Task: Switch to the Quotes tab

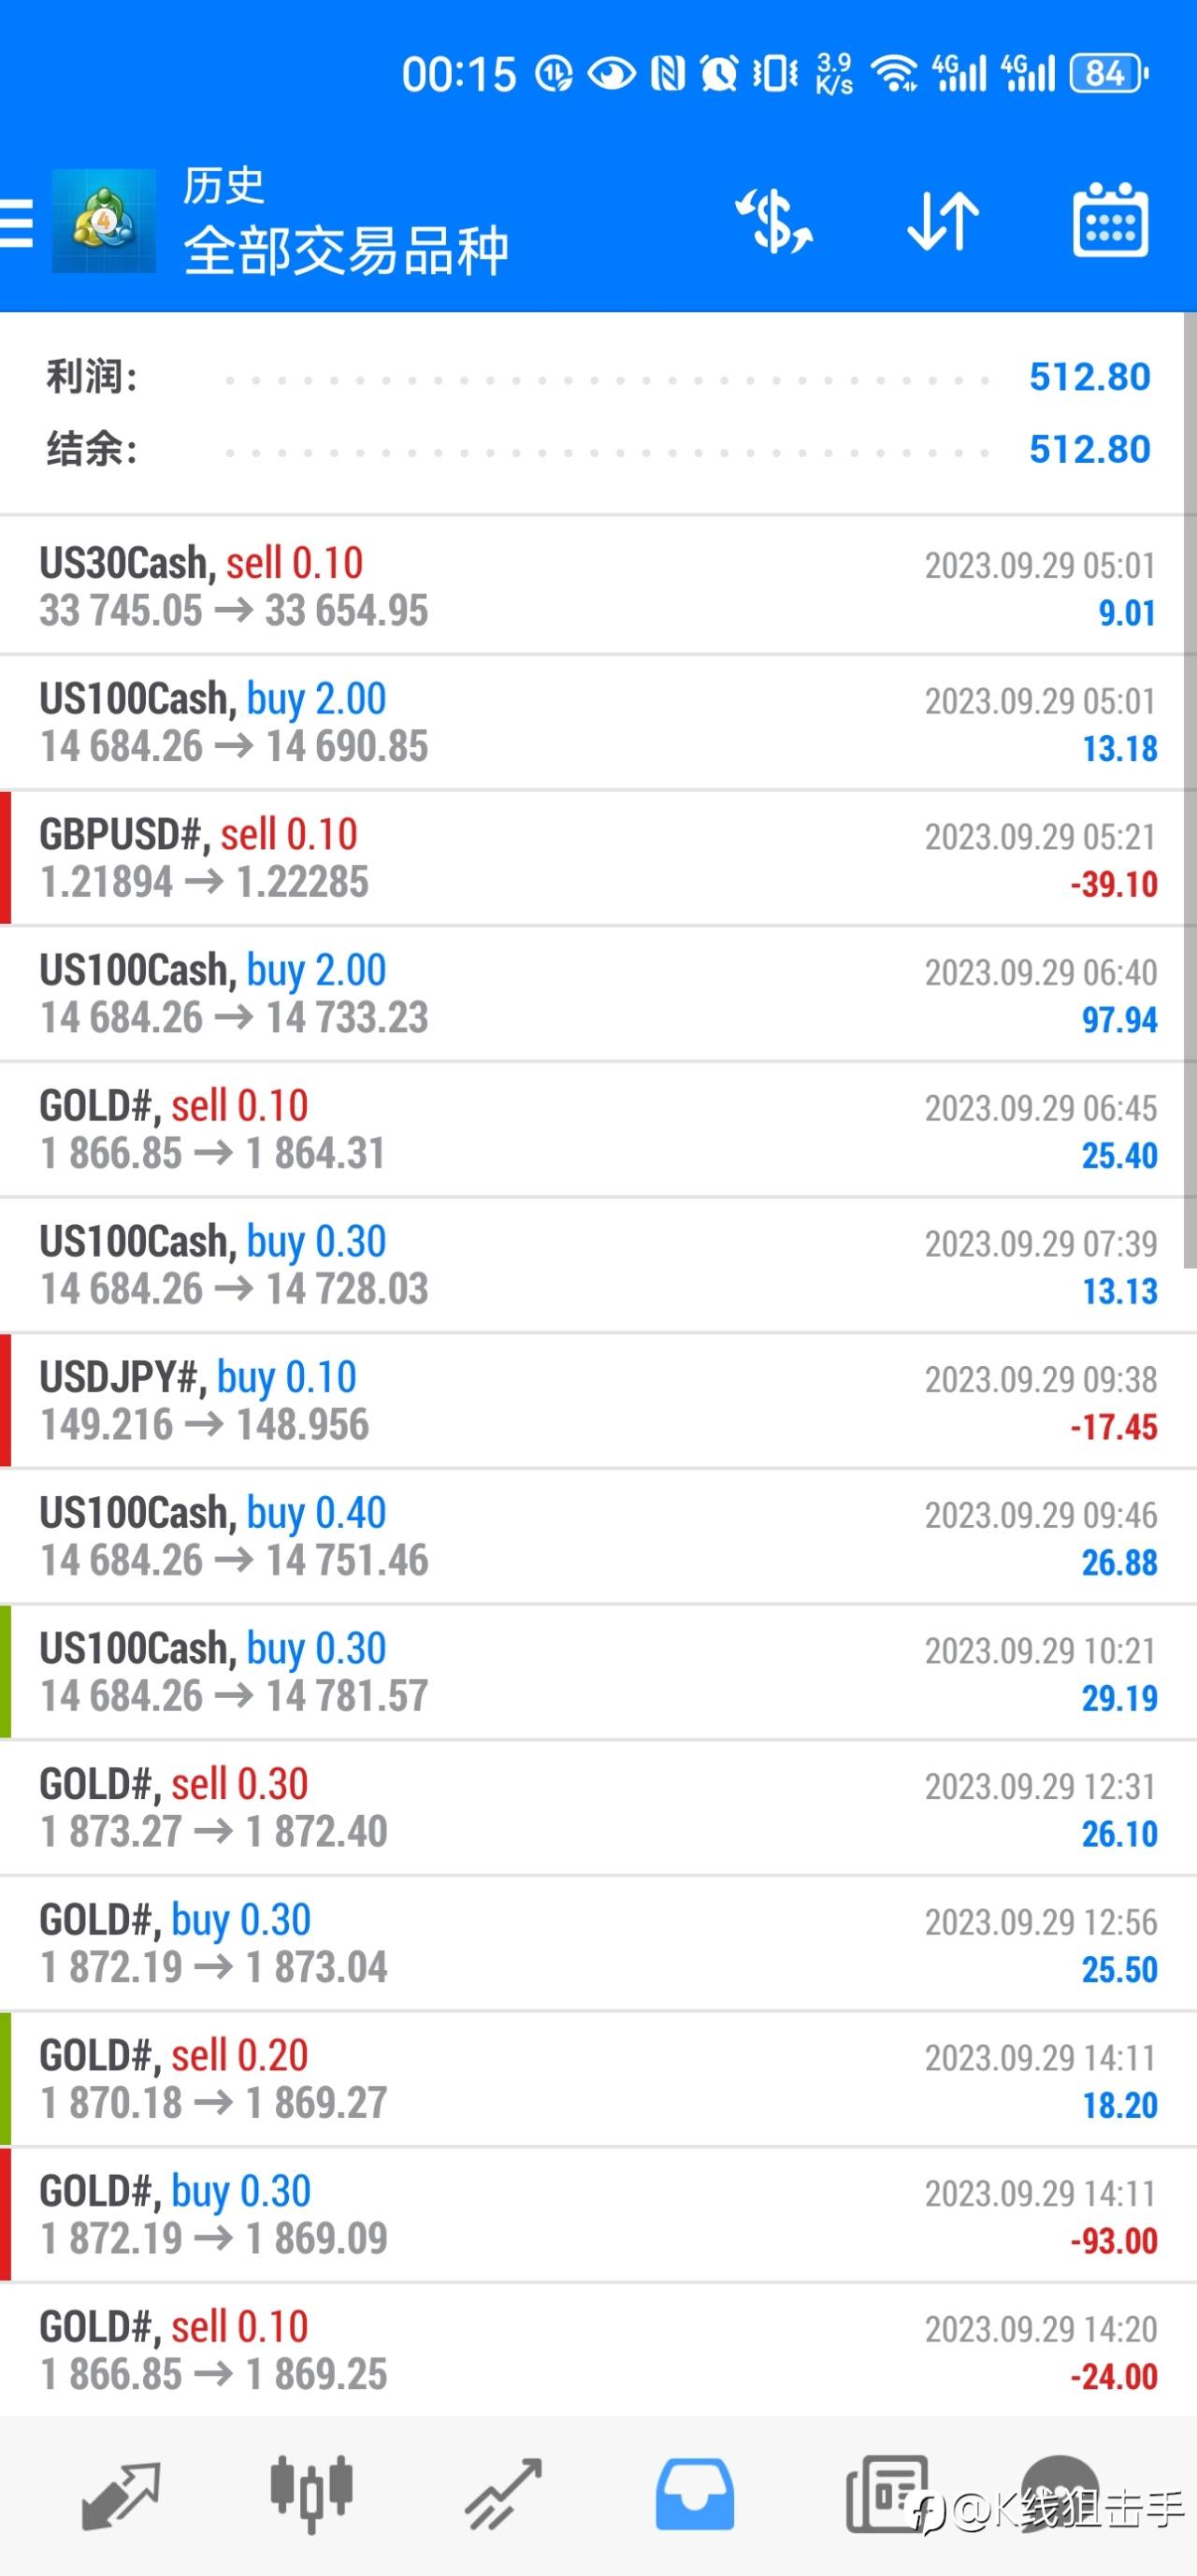Action: [120, 2496]
